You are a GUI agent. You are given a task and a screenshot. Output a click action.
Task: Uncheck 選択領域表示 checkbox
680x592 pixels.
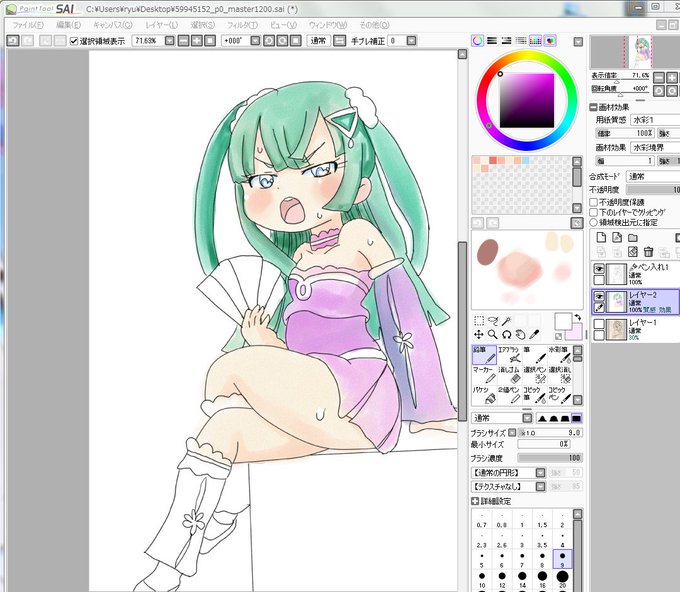pyautogui.click(x=74, y=41)
